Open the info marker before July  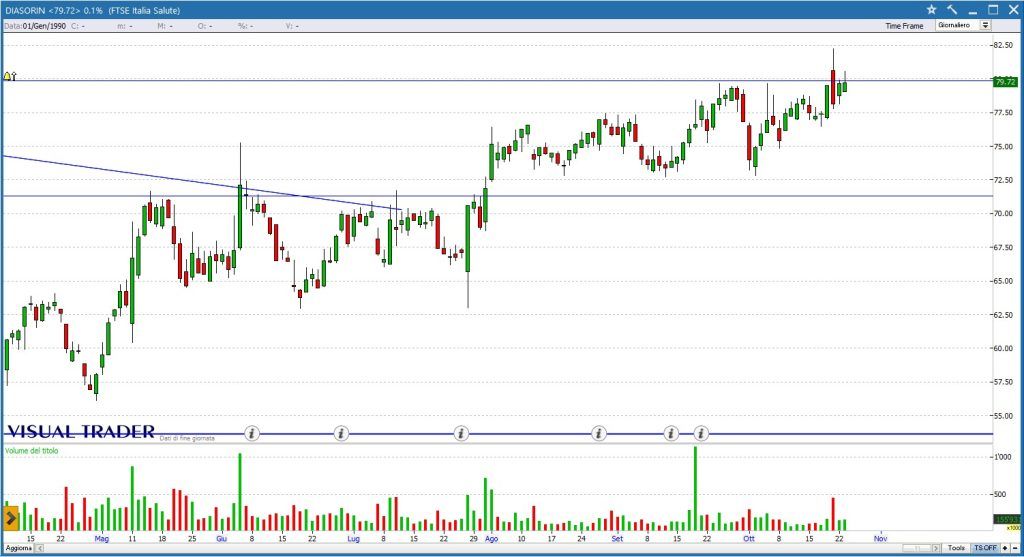pyautogui.click(x=341, y=433)
